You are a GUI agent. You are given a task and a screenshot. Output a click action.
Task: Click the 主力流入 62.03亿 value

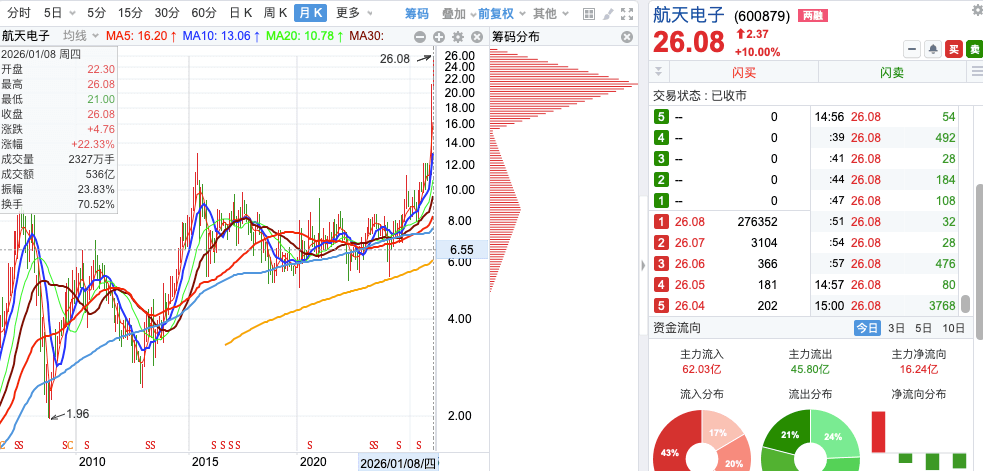click(x=702, y=369)
